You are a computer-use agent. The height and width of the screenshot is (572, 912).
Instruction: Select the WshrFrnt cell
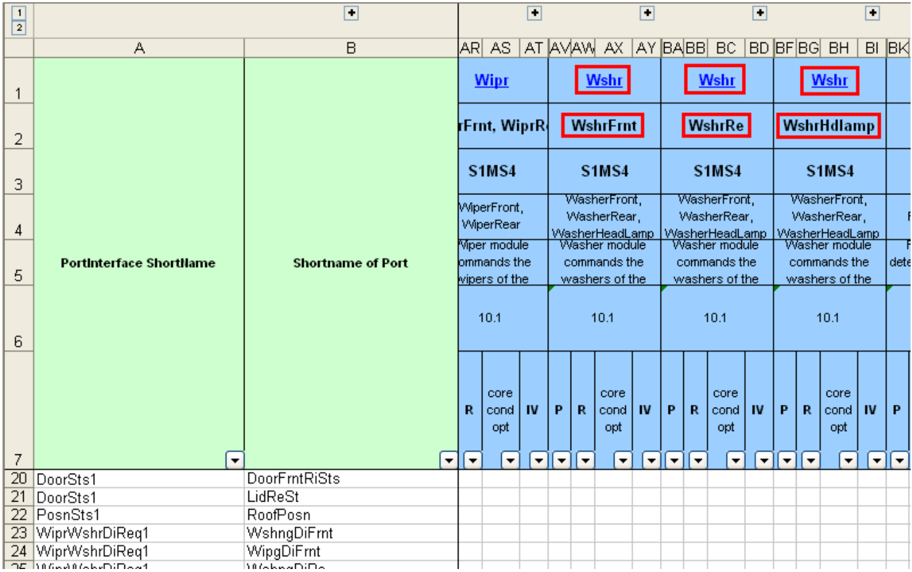click(604, 126)
